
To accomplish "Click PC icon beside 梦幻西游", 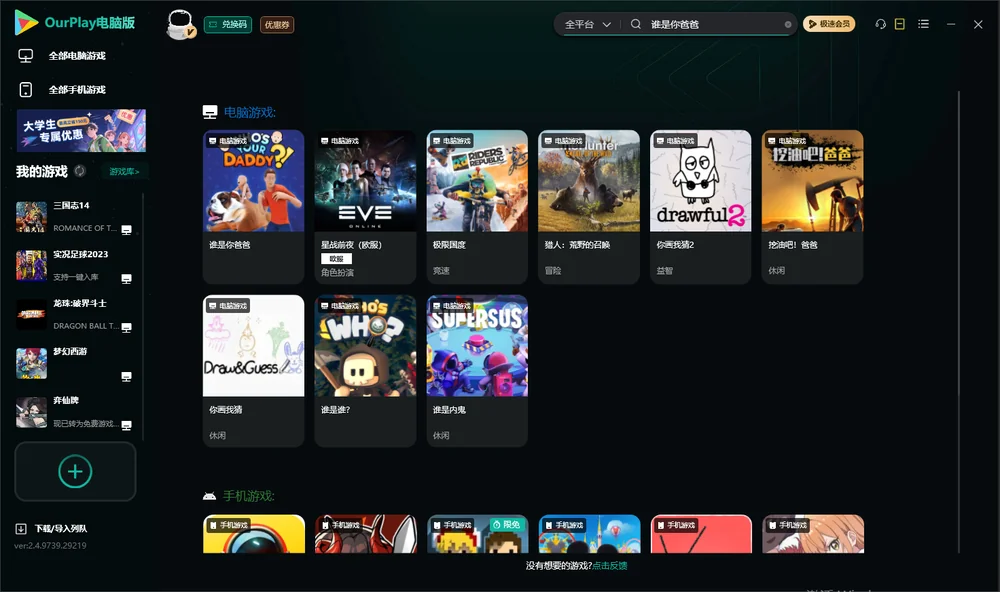I will tap(126, 376).
